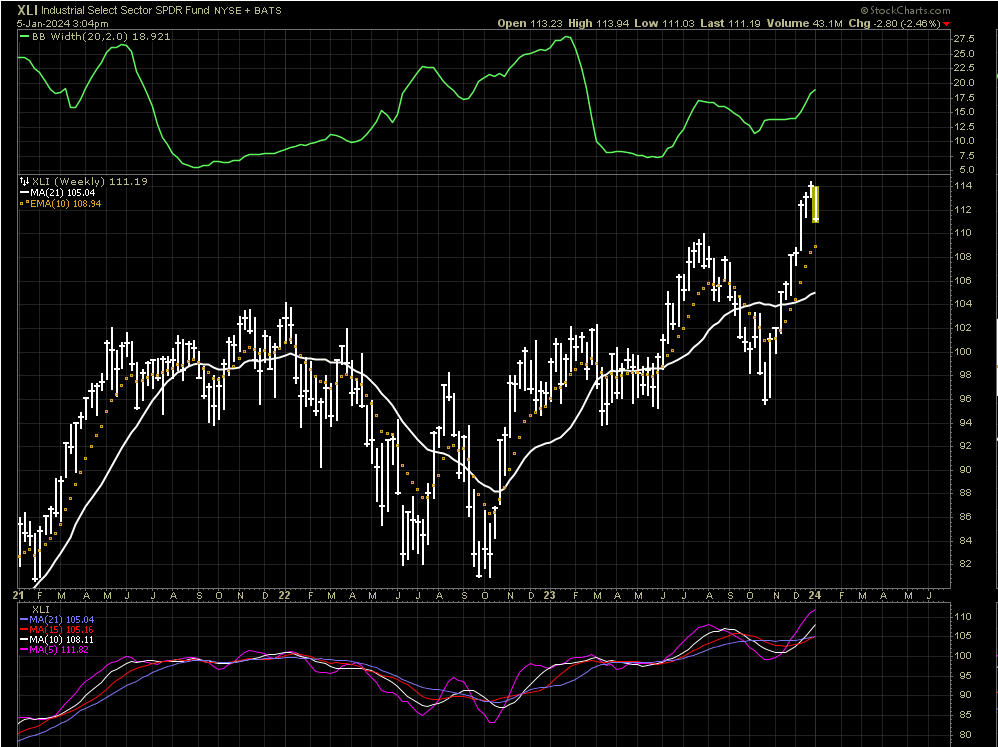Click the 82 price axis label
This screenshot has height=747, width=998.
pyautogui.click(x=965, y=564)
